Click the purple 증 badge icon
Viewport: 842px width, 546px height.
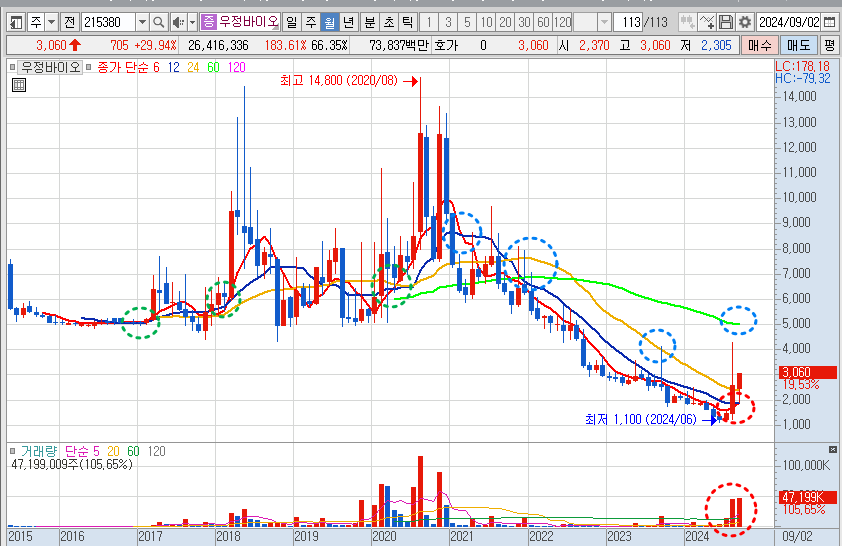click(208, 22)
